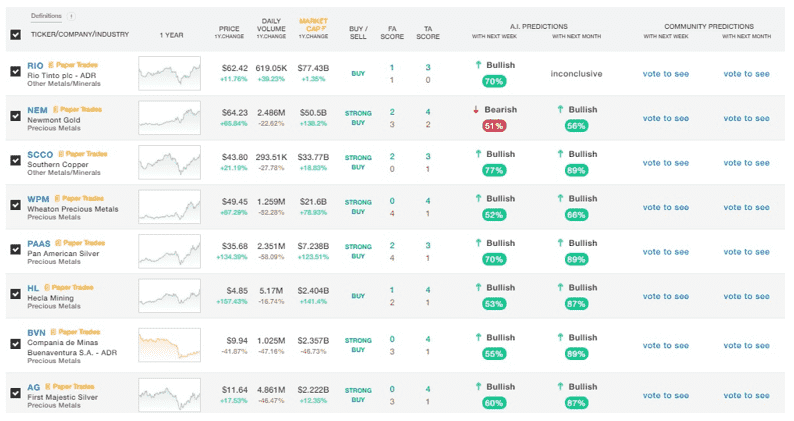Uncheck the HL row checkbox
The image size is (794, 421).
(16, 294)
